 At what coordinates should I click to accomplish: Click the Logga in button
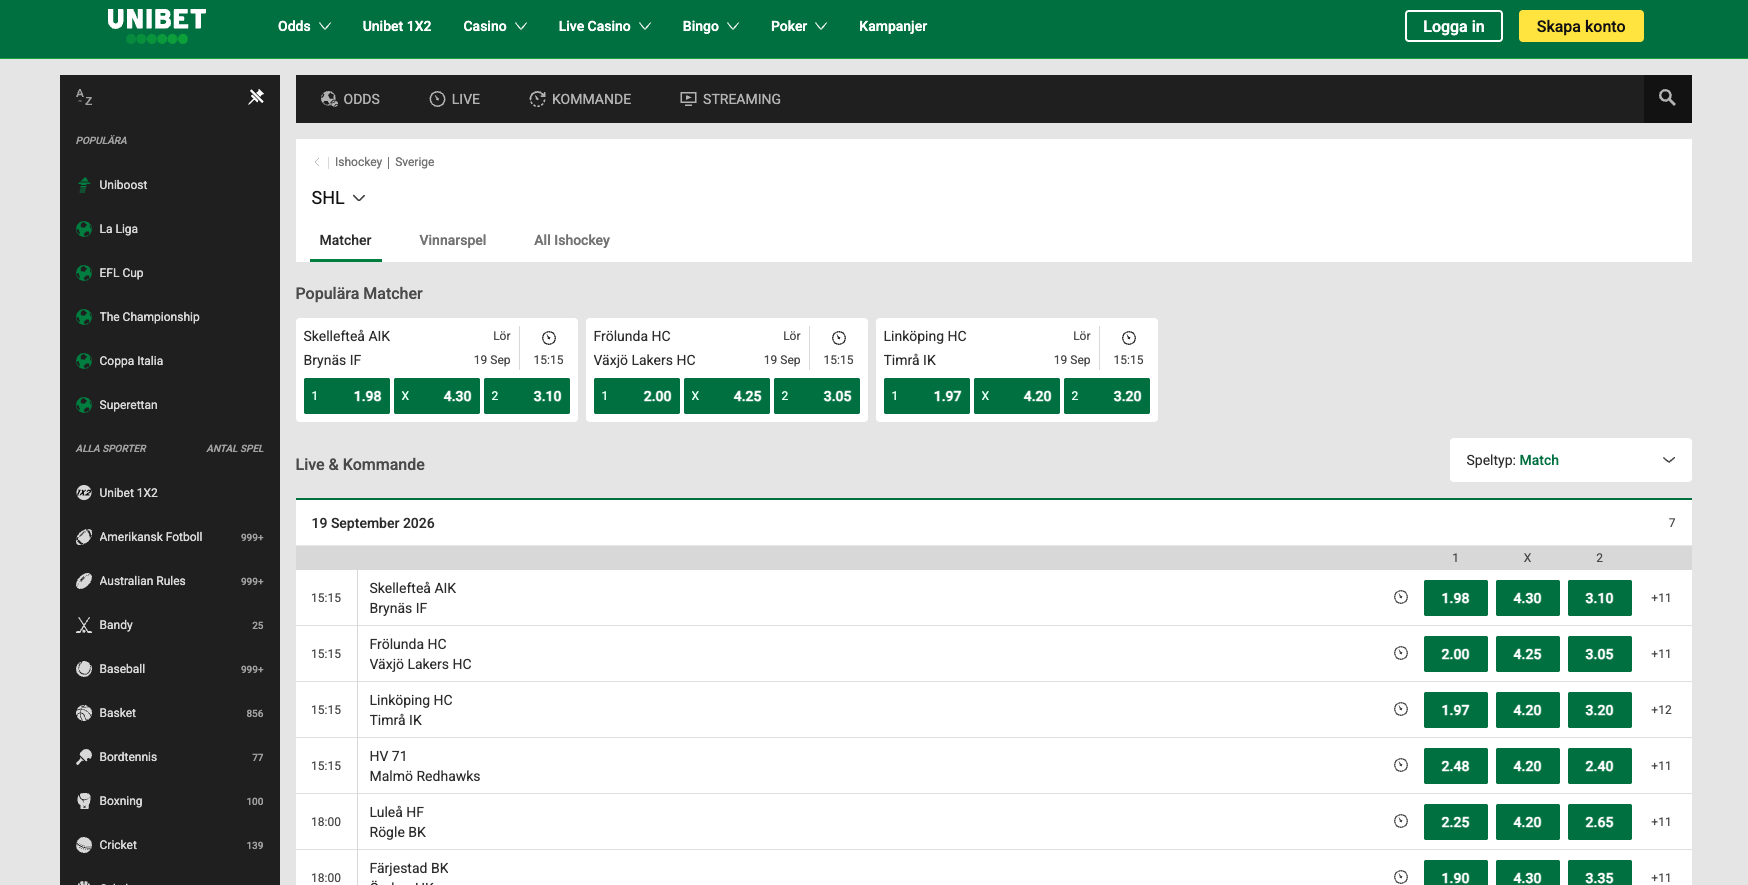point(1454,26)
